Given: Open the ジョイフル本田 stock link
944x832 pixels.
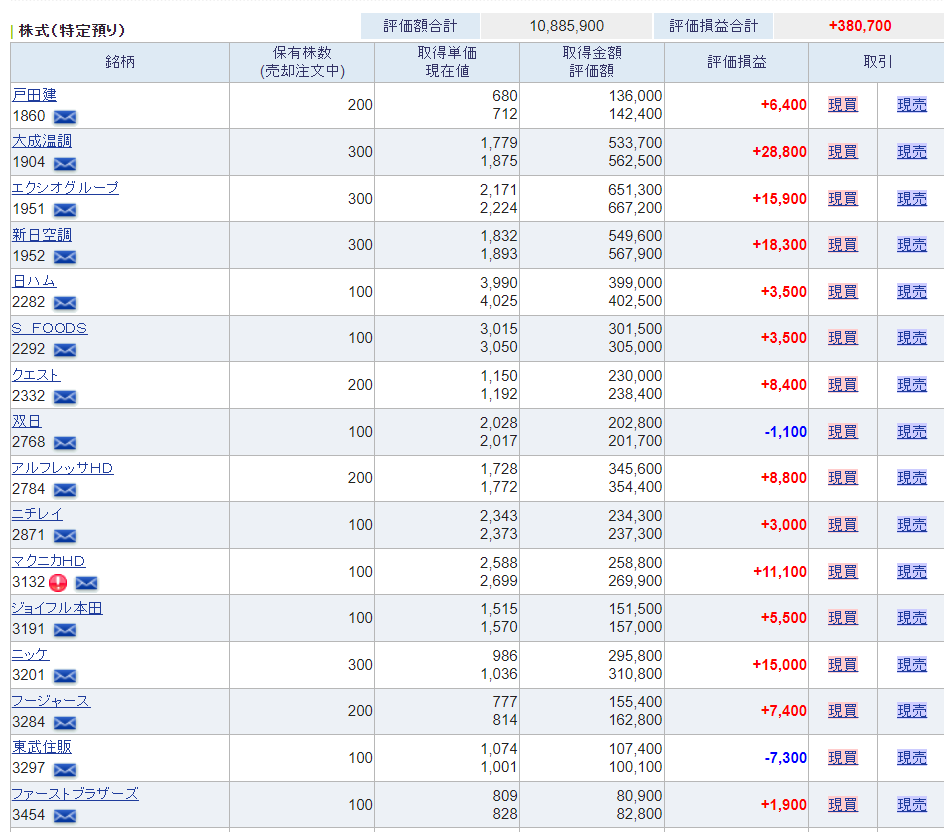Looking at the screenshot, I should tap(57, 608).
